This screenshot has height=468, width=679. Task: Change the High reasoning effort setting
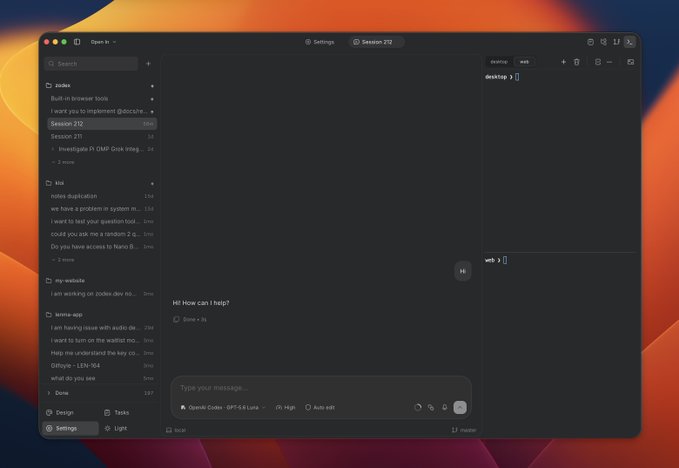point(286,407)
